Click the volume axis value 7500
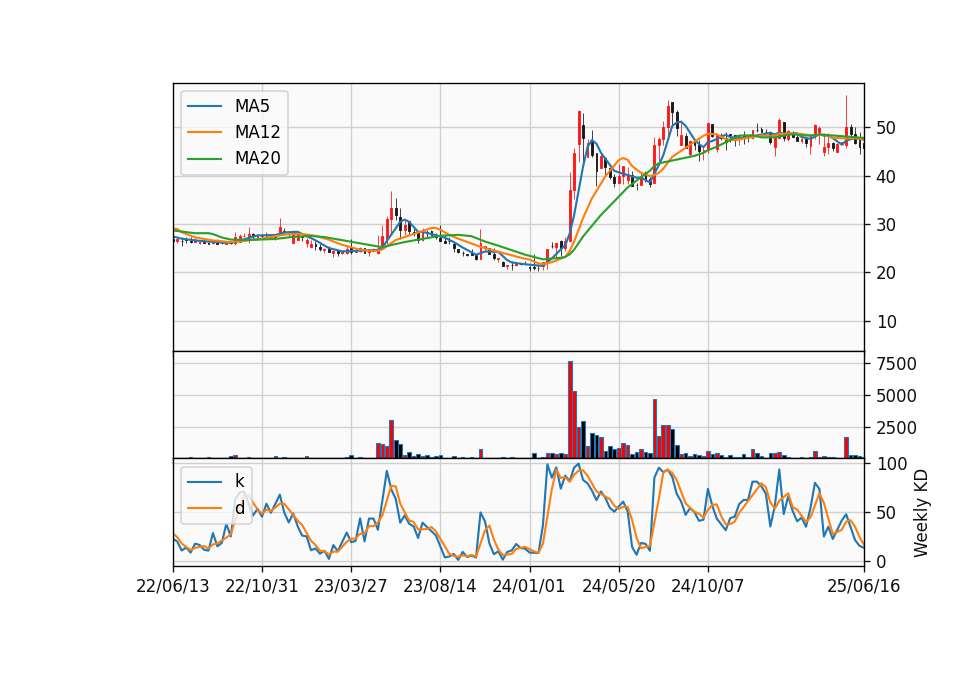The height and width of the screenshot is (690, 960). tap(897, 364)
